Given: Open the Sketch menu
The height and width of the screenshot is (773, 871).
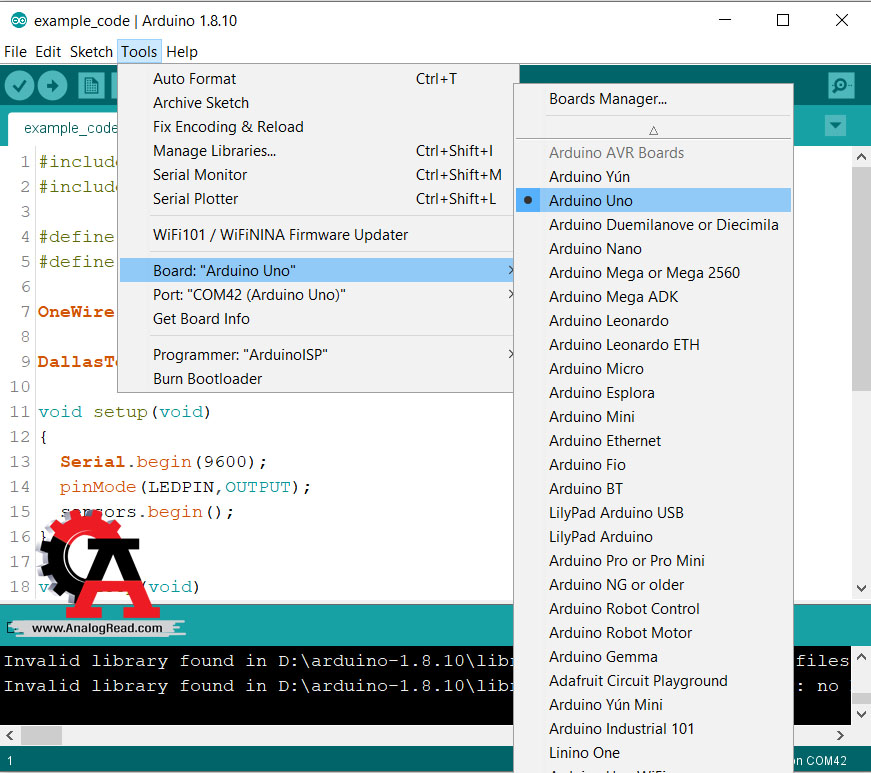Looking at the screenshot, I should click(x=91, y=52).
